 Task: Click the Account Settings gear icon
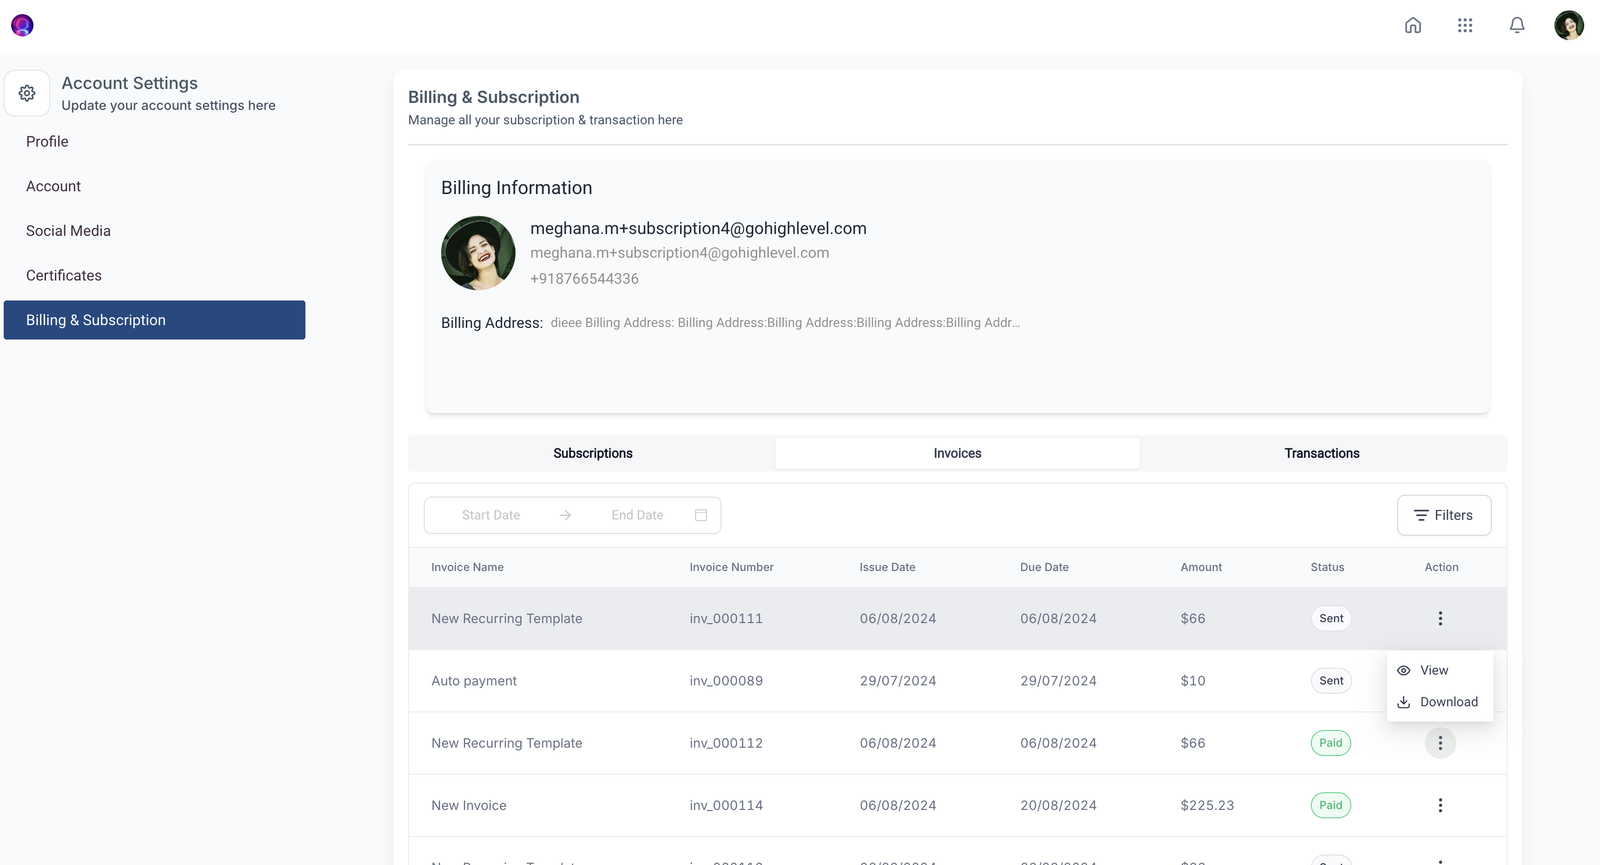(x=27, y=93)
